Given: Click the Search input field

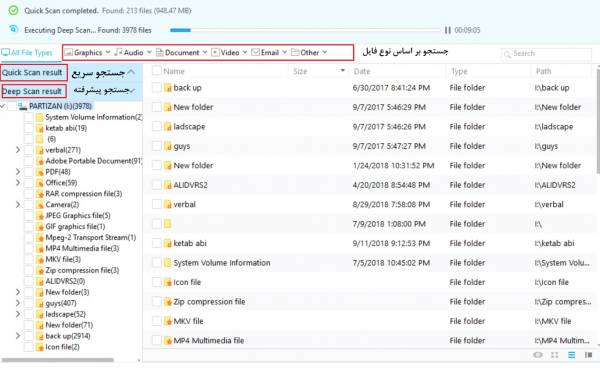Looking at the screenshot, I should (546, 54).
